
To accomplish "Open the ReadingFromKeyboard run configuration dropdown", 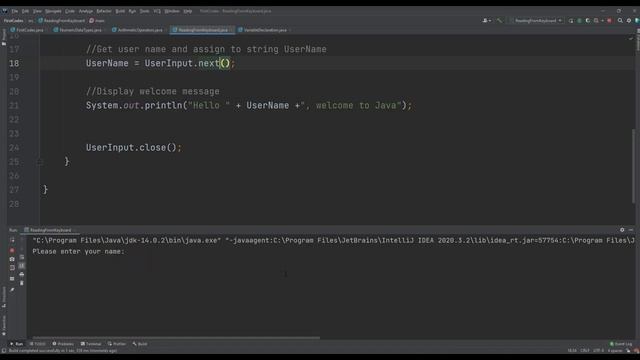I will (x=536, y=20).
